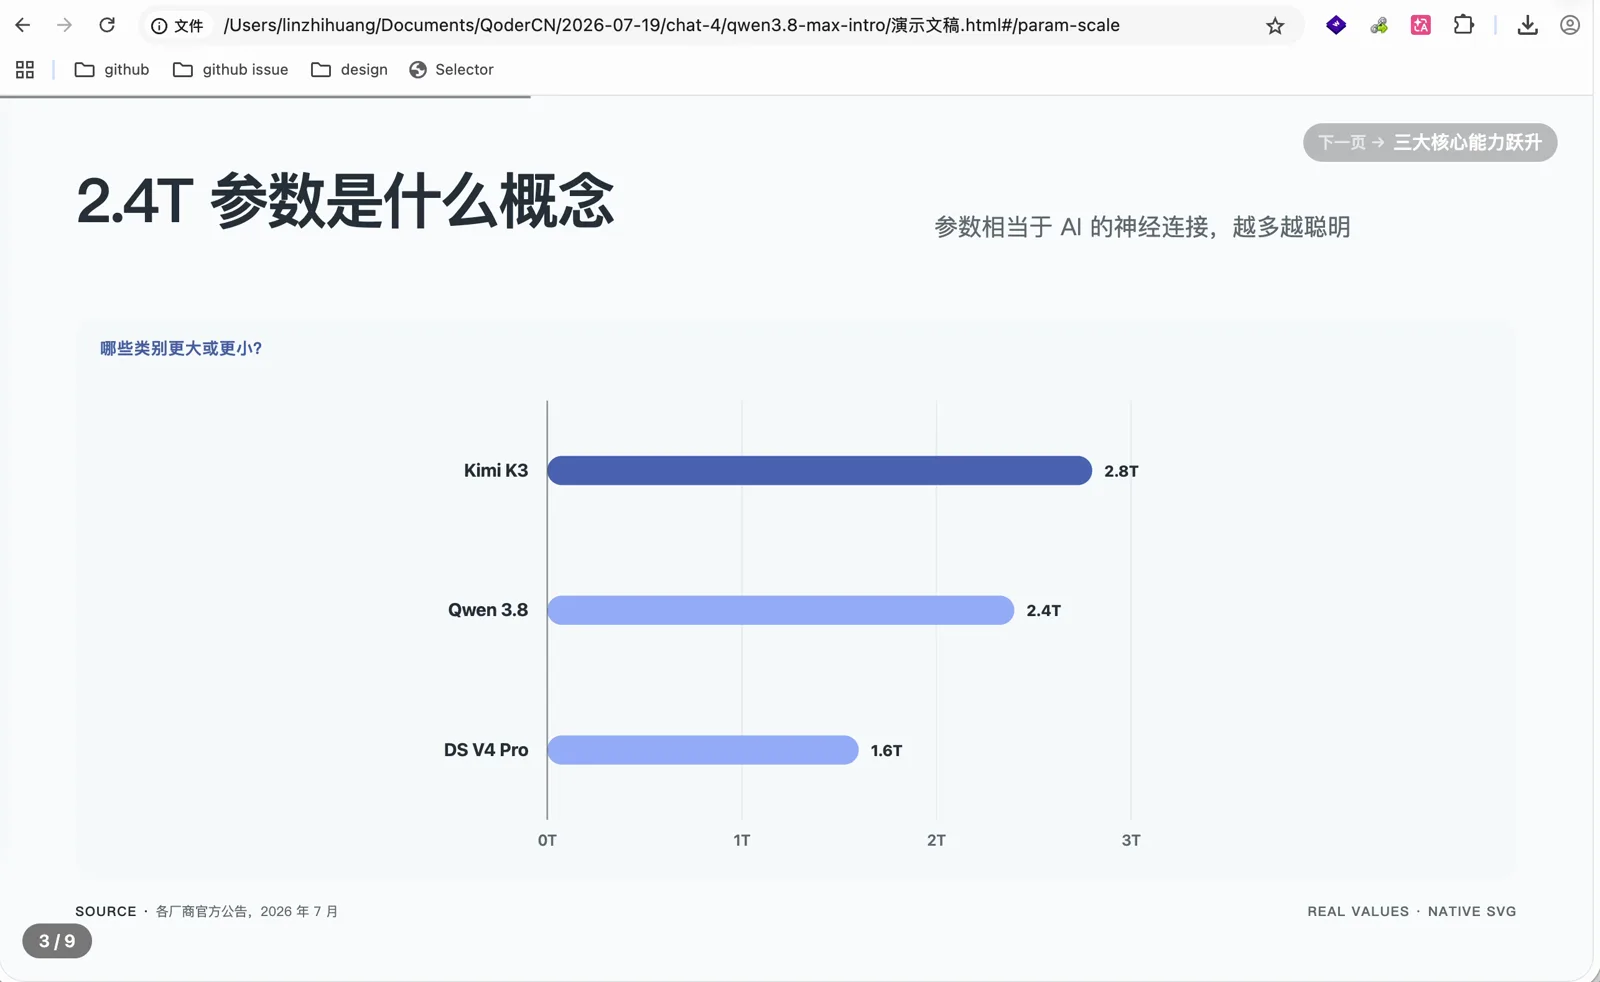This screenshot has width=1600, height=982.
Task: Click the SOURCE footnote text
Action: coord(207,911)
